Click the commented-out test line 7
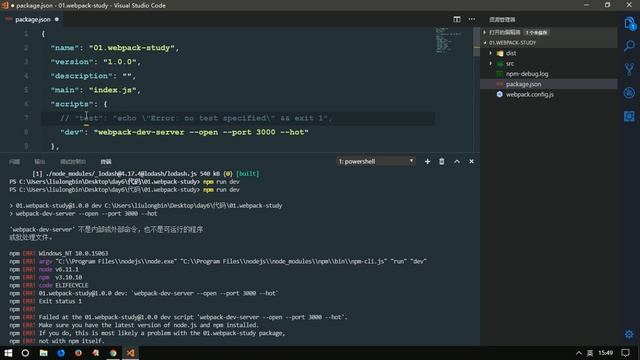 [x=196, y=118]
